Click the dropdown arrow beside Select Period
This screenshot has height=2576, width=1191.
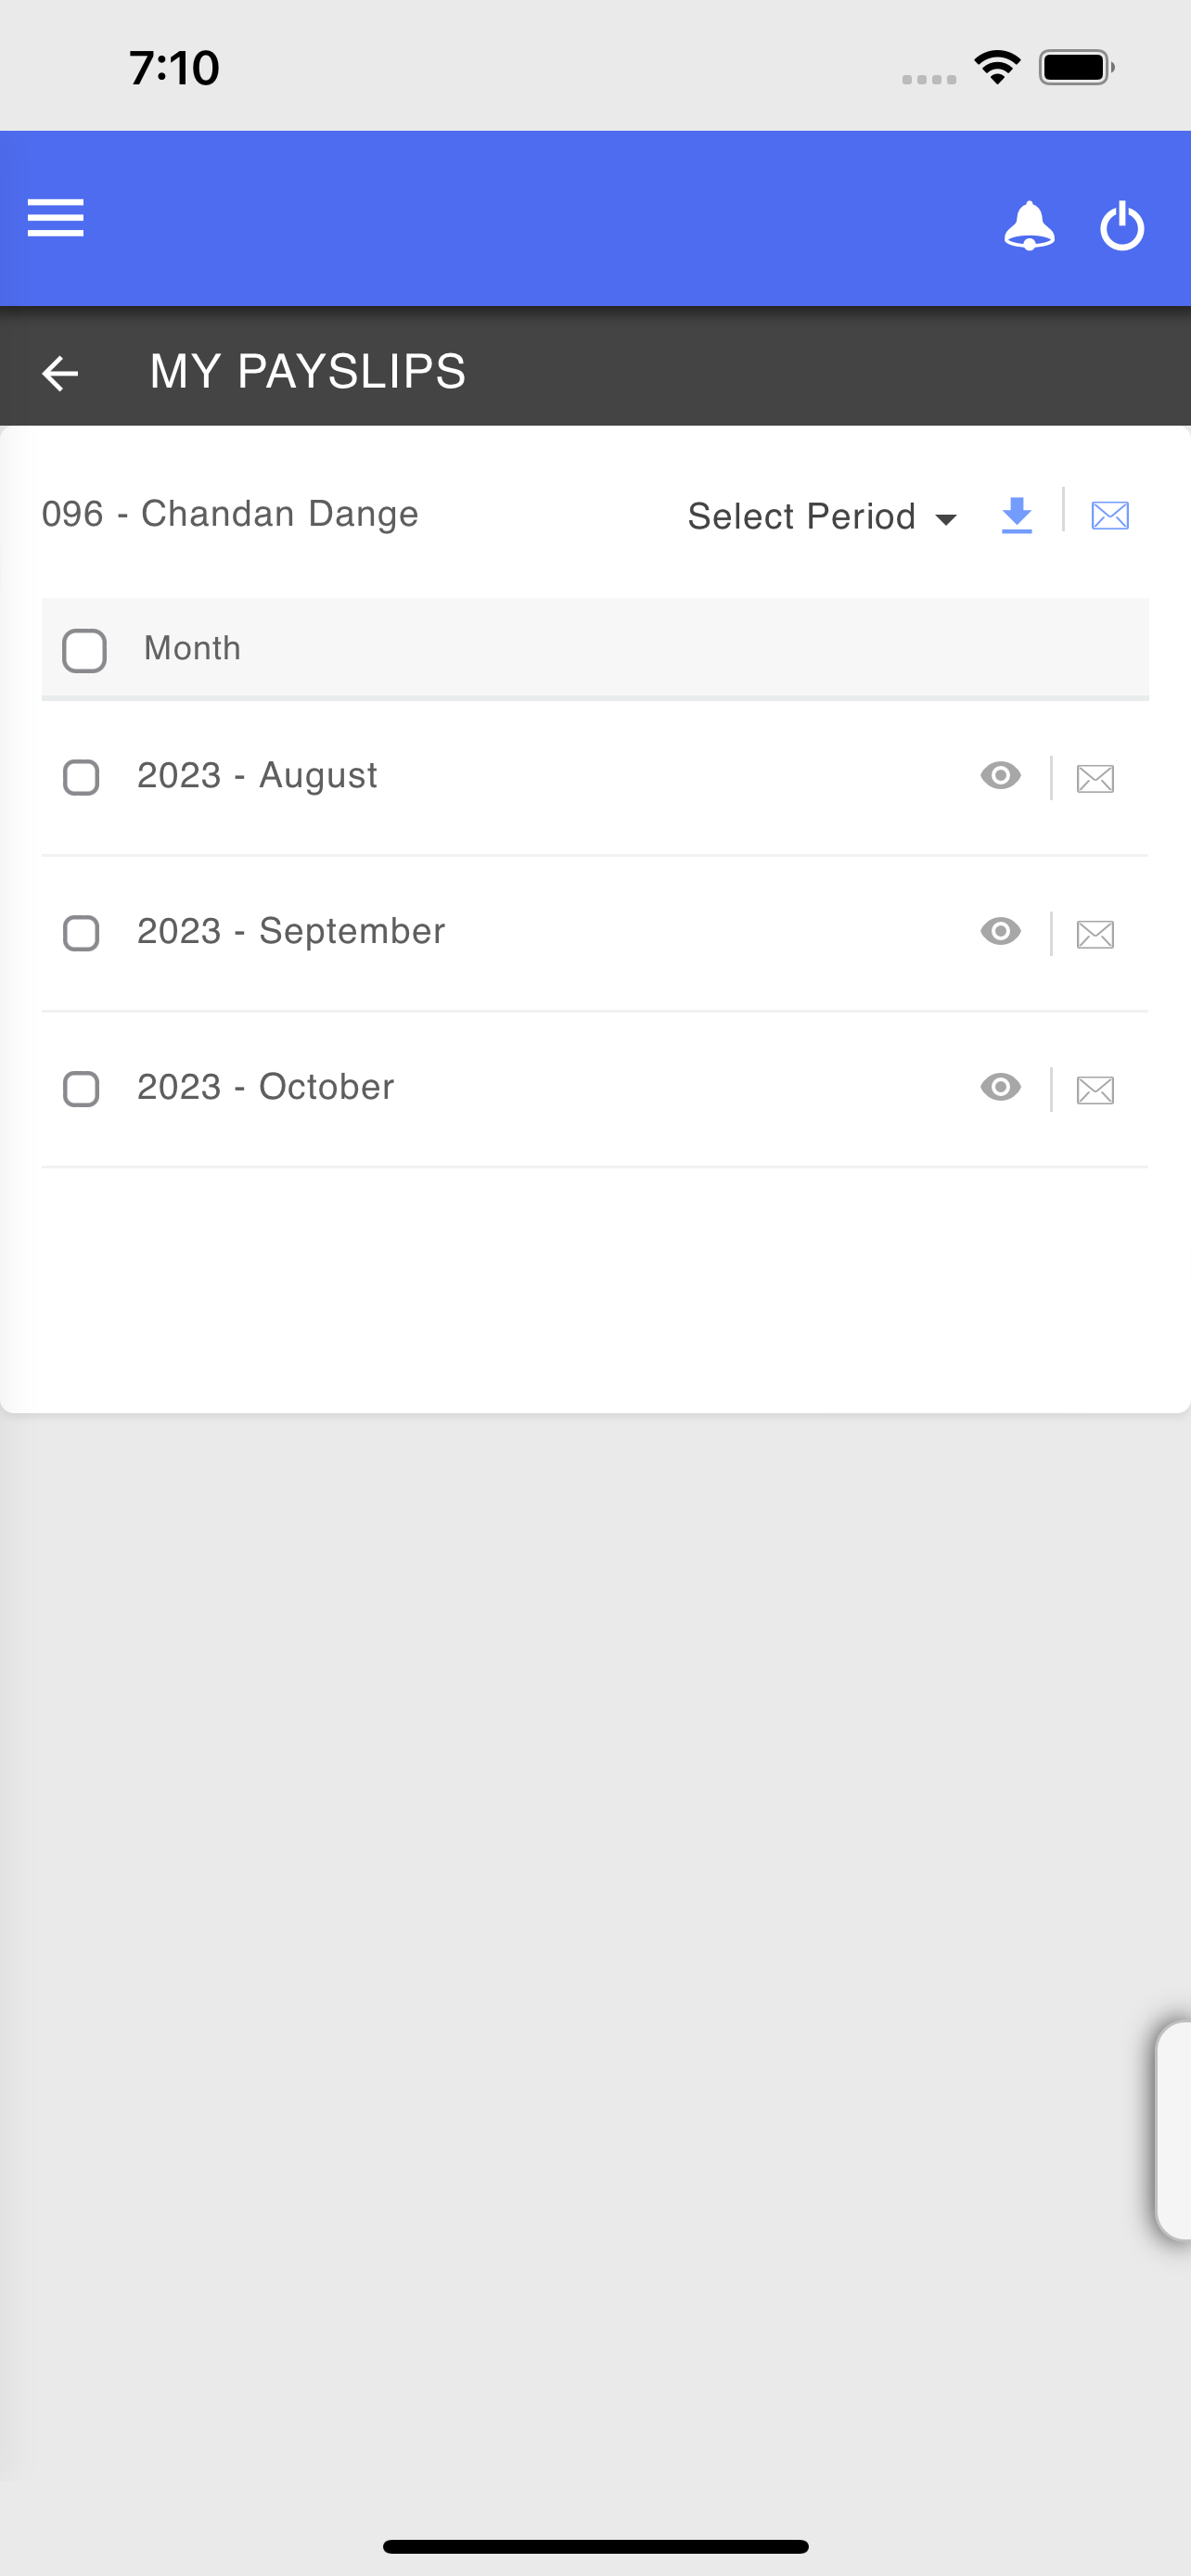tap(945, 519)
